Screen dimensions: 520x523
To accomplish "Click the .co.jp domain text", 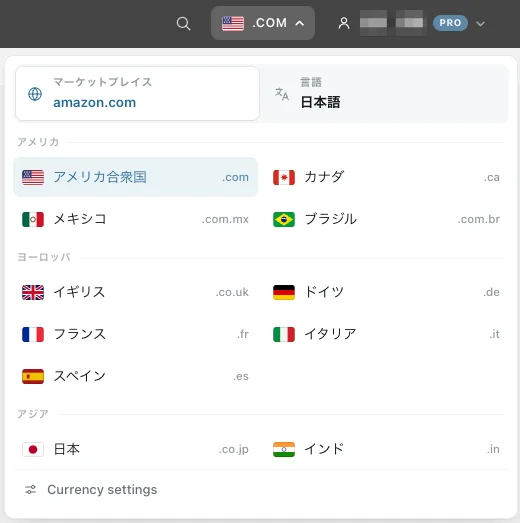I will [x=234, y=450].
